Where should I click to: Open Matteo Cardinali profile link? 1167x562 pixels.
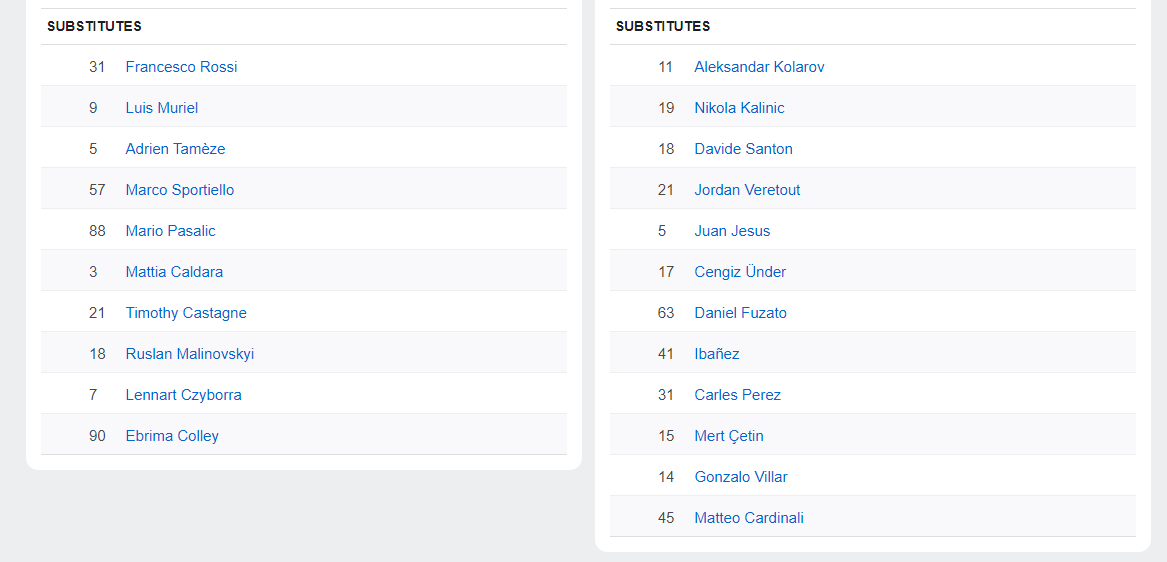click(x=749, y=518)
